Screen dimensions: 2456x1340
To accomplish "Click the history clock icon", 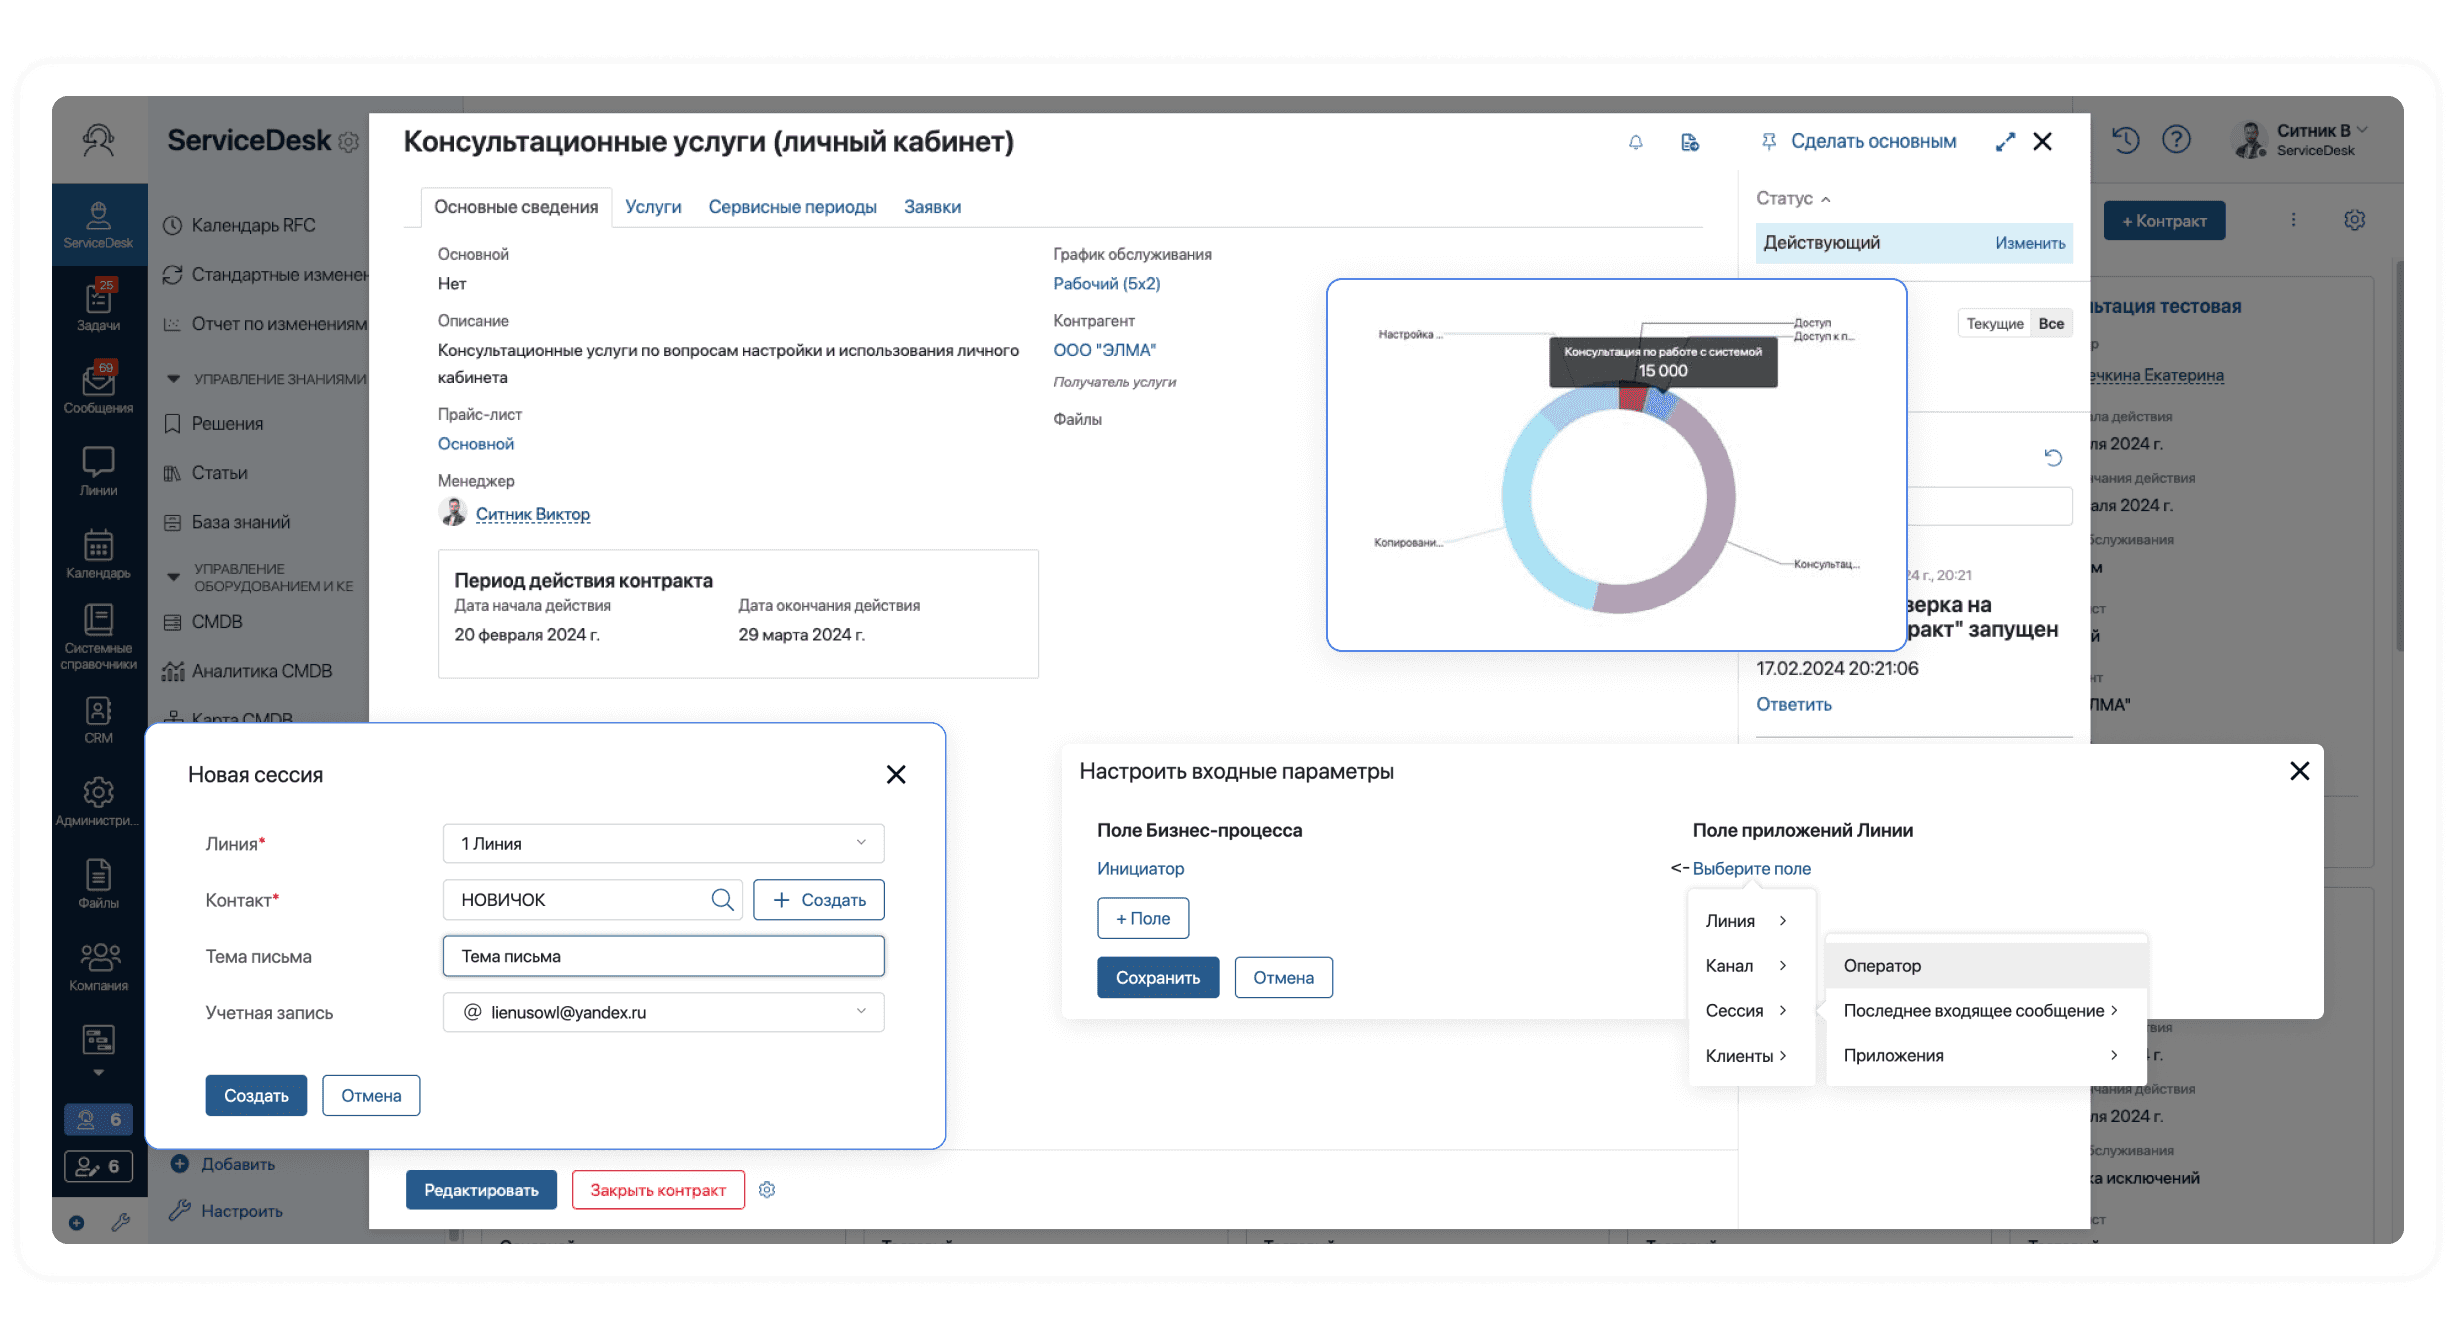I will tap(2125, 140).
